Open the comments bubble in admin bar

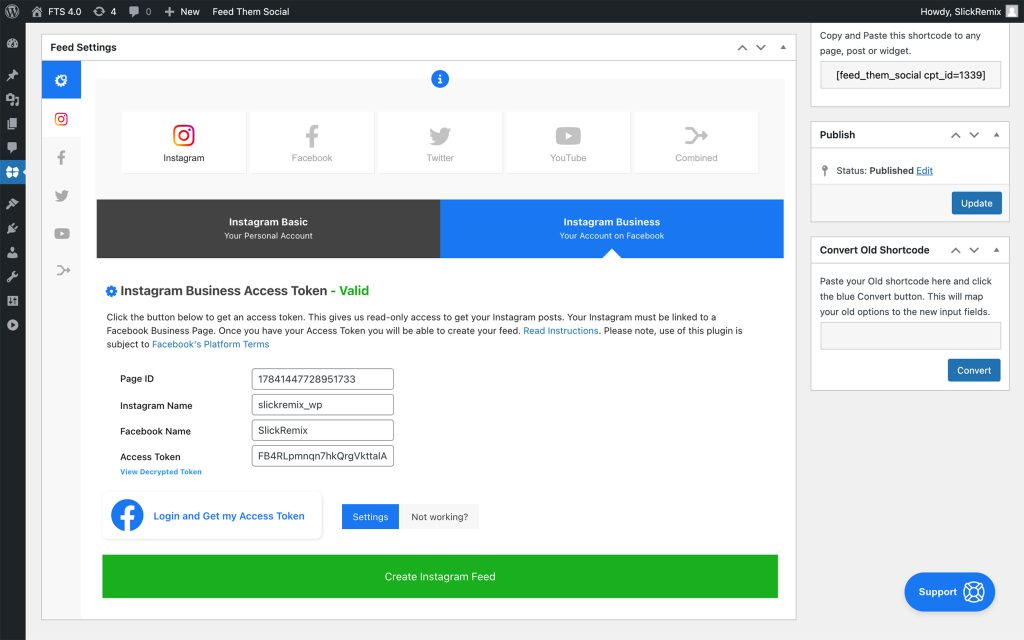coord(140,11)
